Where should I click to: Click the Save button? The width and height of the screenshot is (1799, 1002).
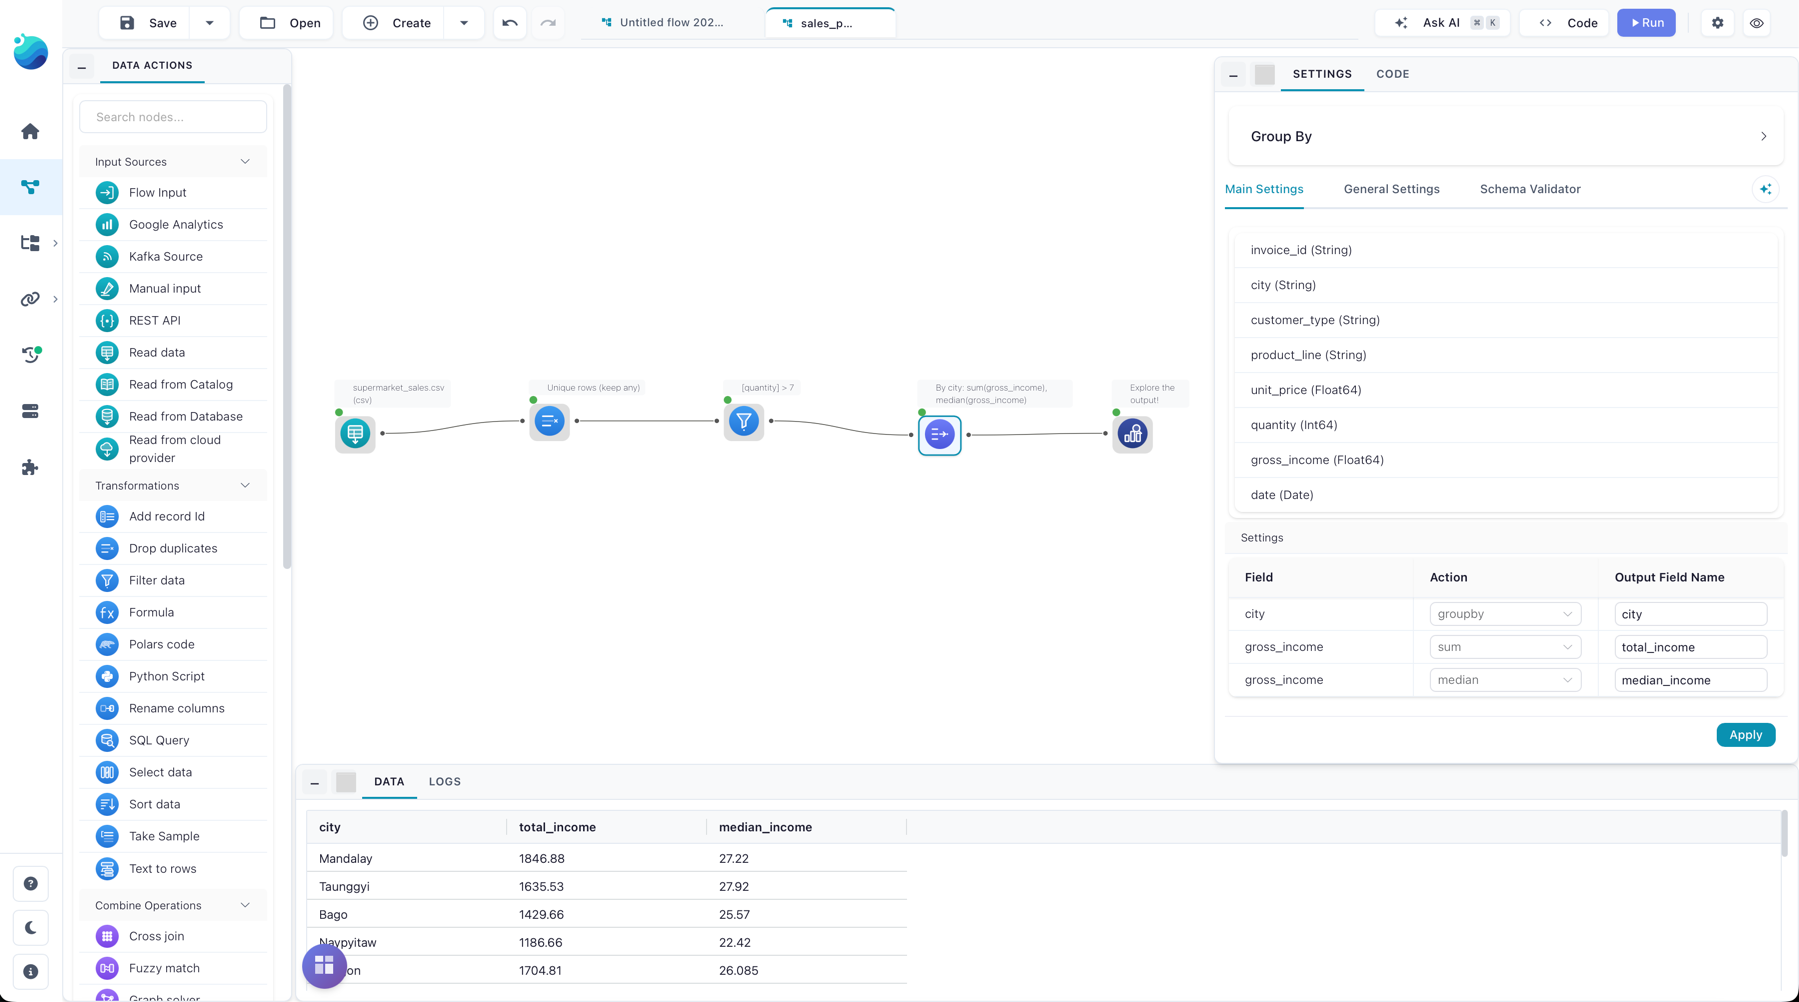pos(148,23)
